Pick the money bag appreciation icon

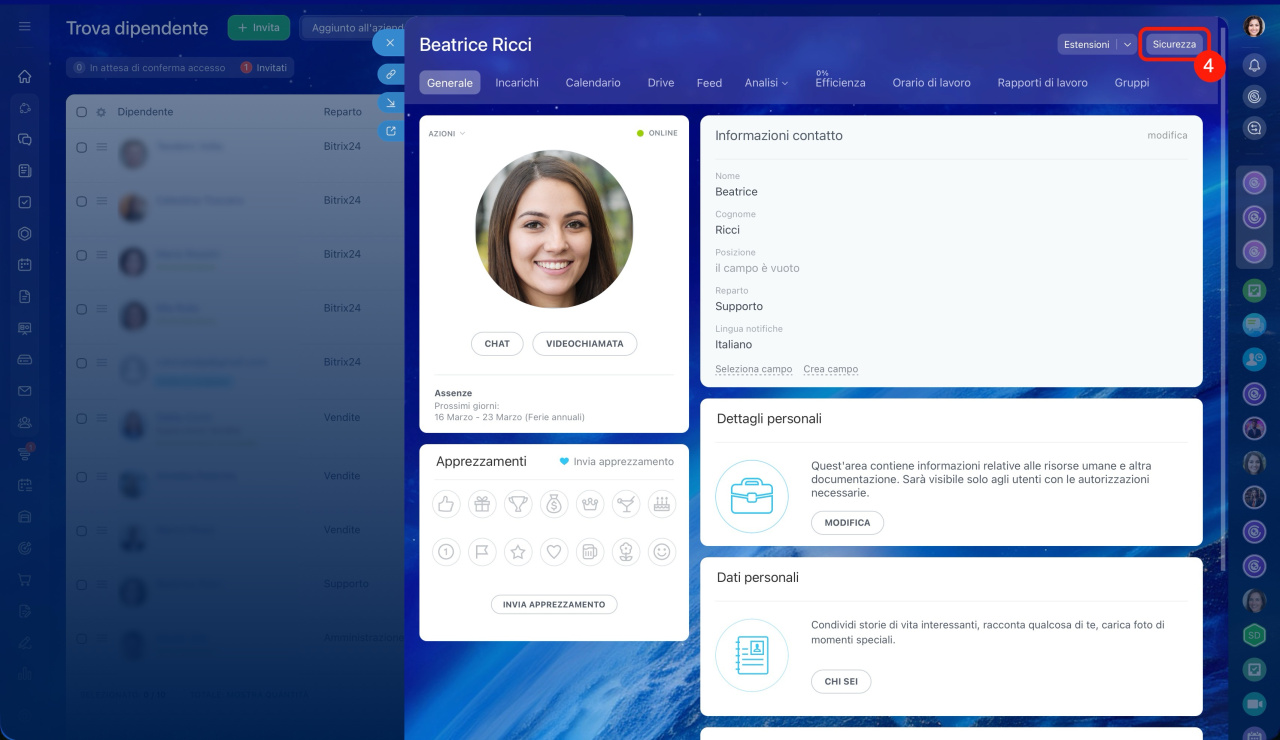(x=554, y=504)
